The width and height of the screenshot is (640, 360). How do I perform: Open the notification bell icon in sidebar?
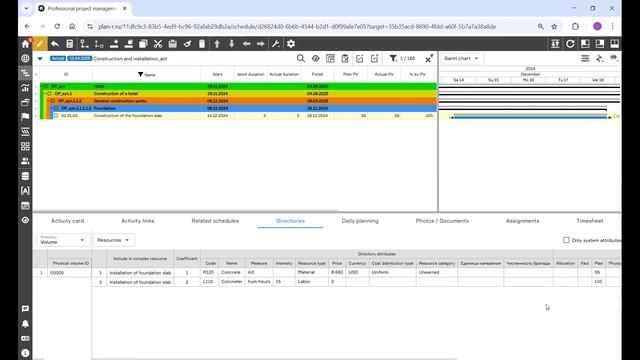click(x=25, y=324)
